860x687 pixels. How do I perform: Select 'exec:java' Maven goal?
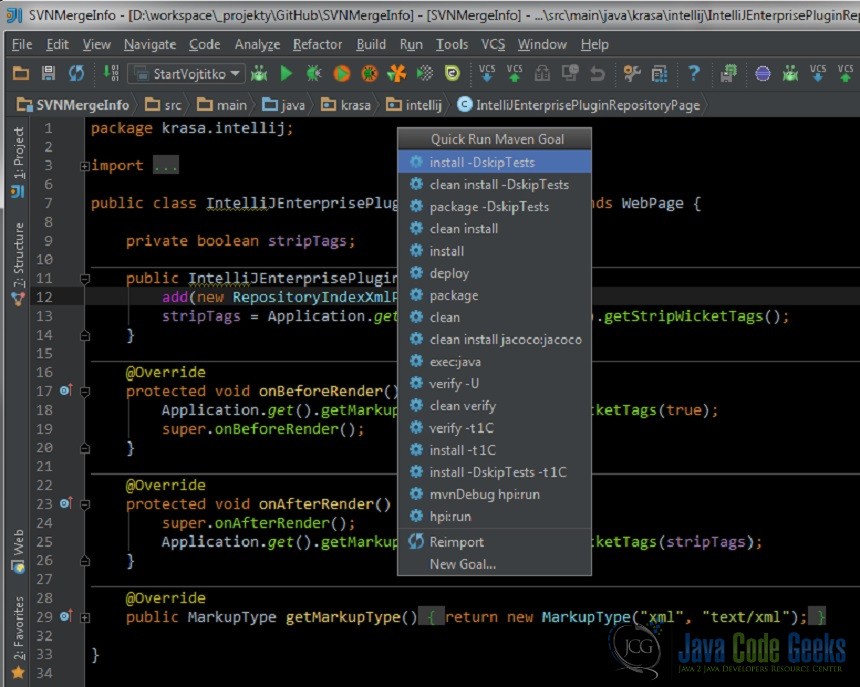494,361
